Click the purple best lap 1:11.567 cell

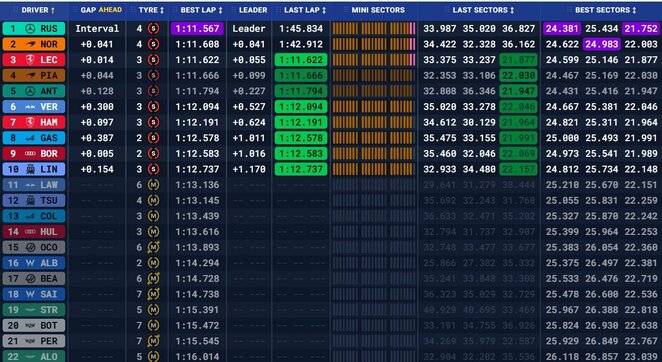[197, 29]
